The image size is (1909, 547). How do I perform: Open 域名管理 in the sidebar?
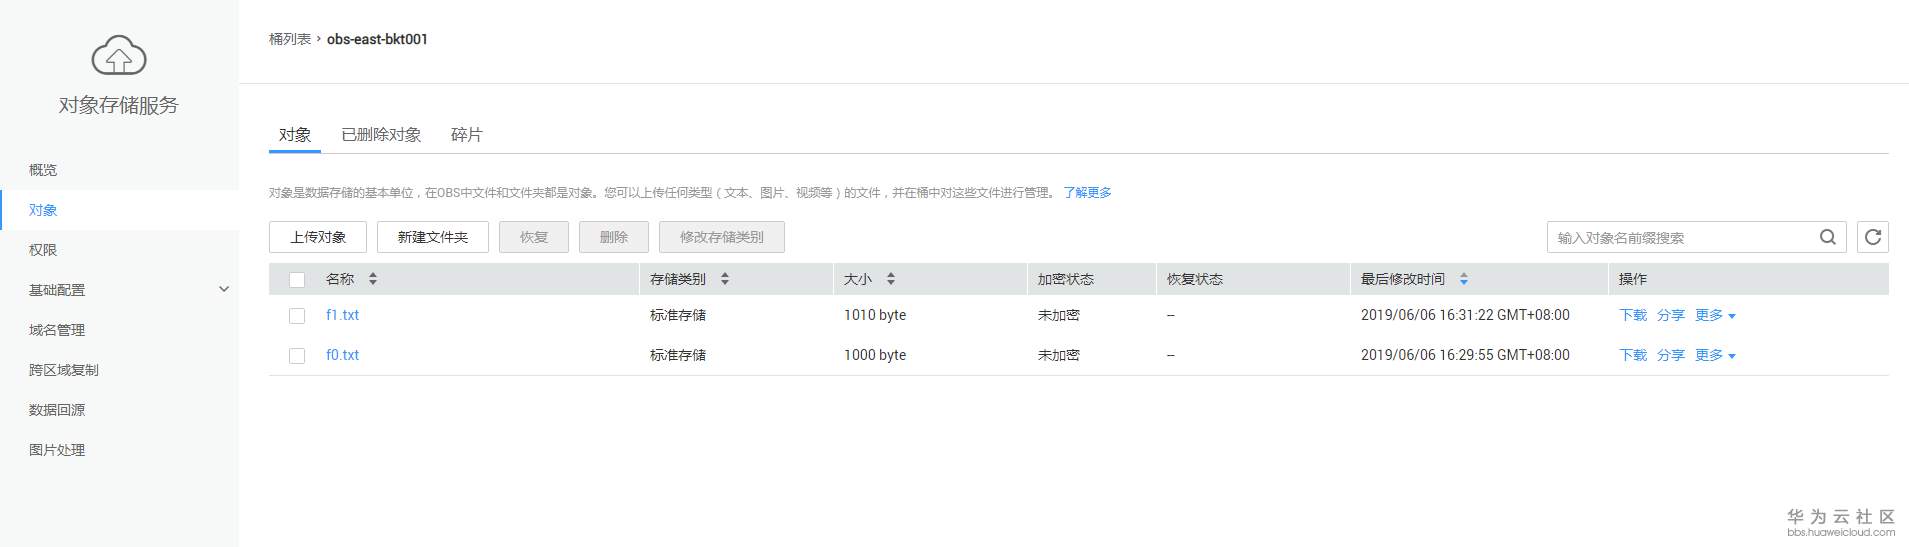57,330
